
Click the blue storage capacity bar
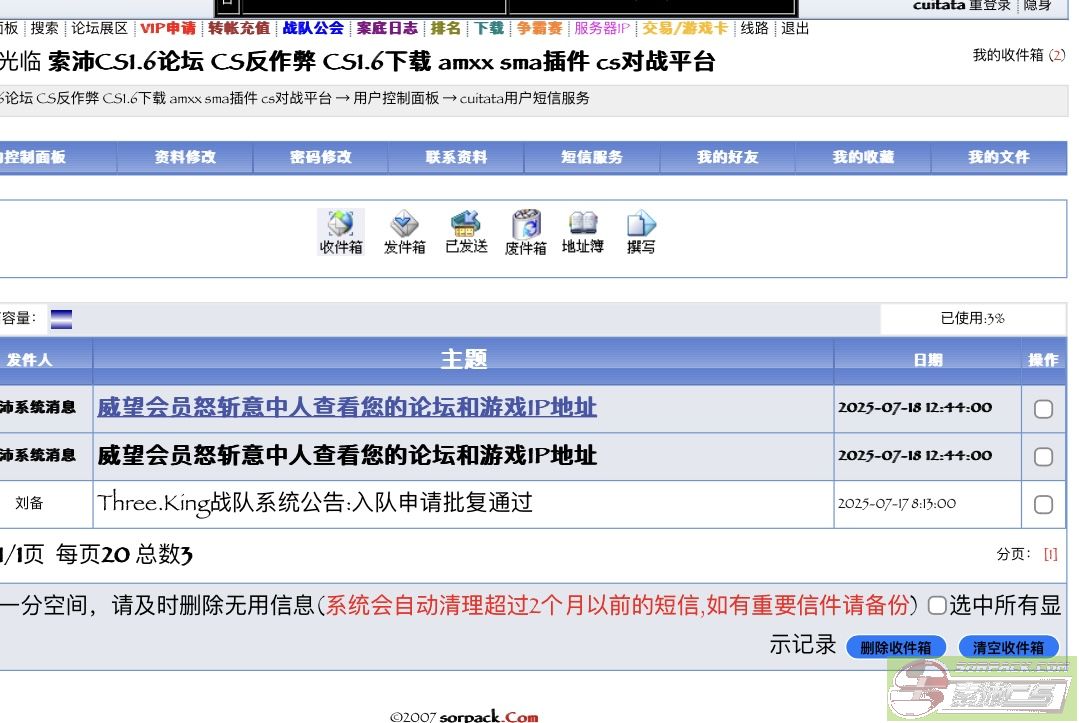[x=61, y=319]
